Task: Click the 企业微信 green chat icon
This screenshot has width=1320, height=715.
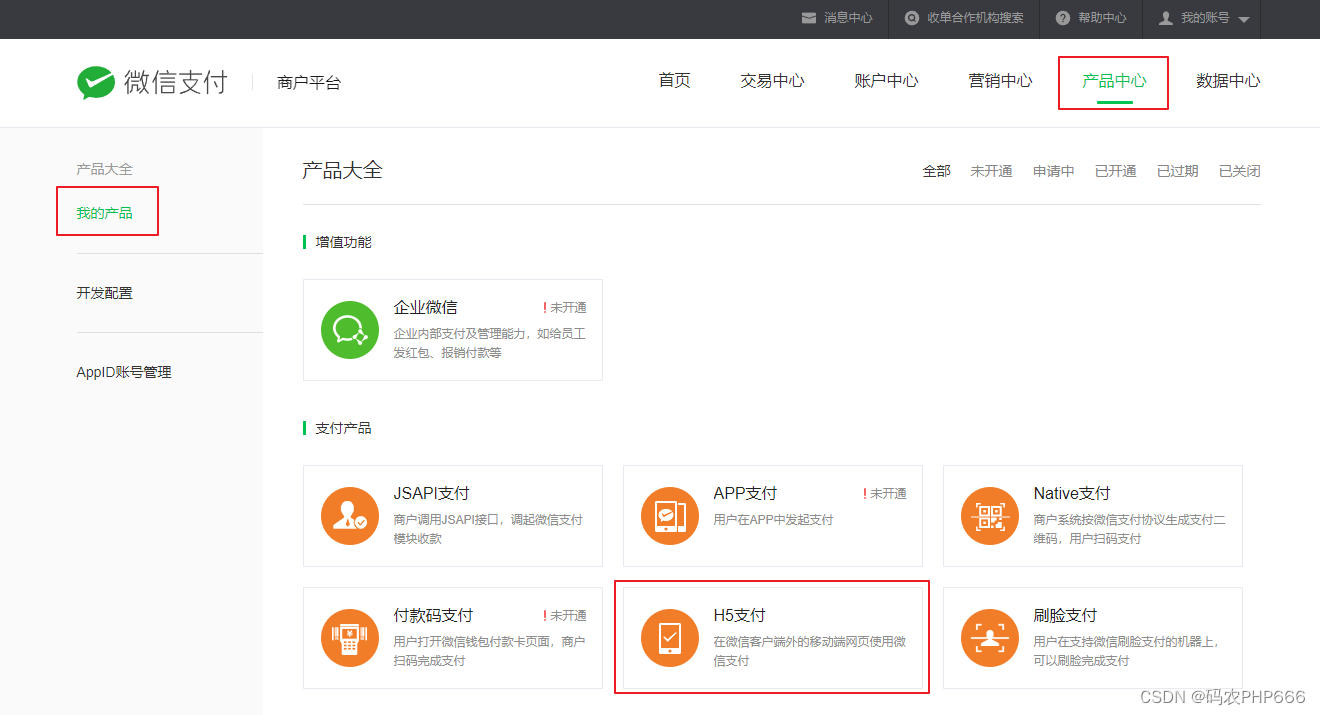Action: 350,329
